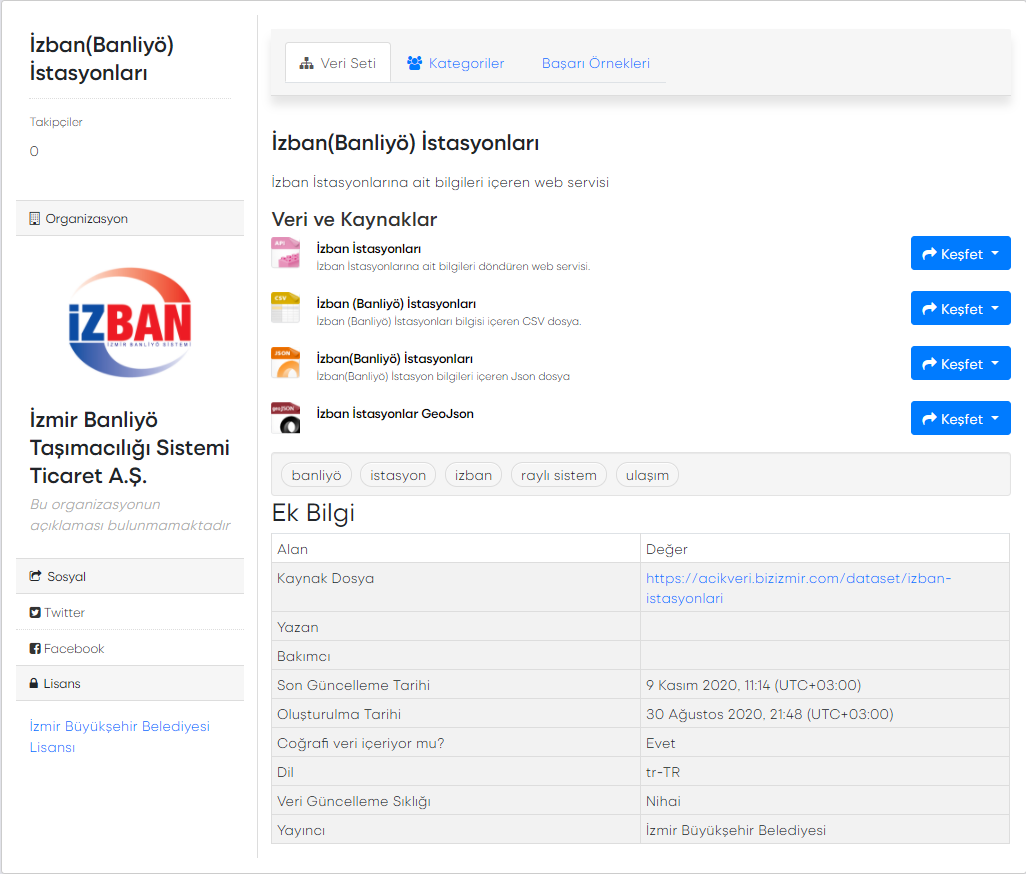
Task: Select the "raylı sistem" tag
Action: click(x=559, y=475)
